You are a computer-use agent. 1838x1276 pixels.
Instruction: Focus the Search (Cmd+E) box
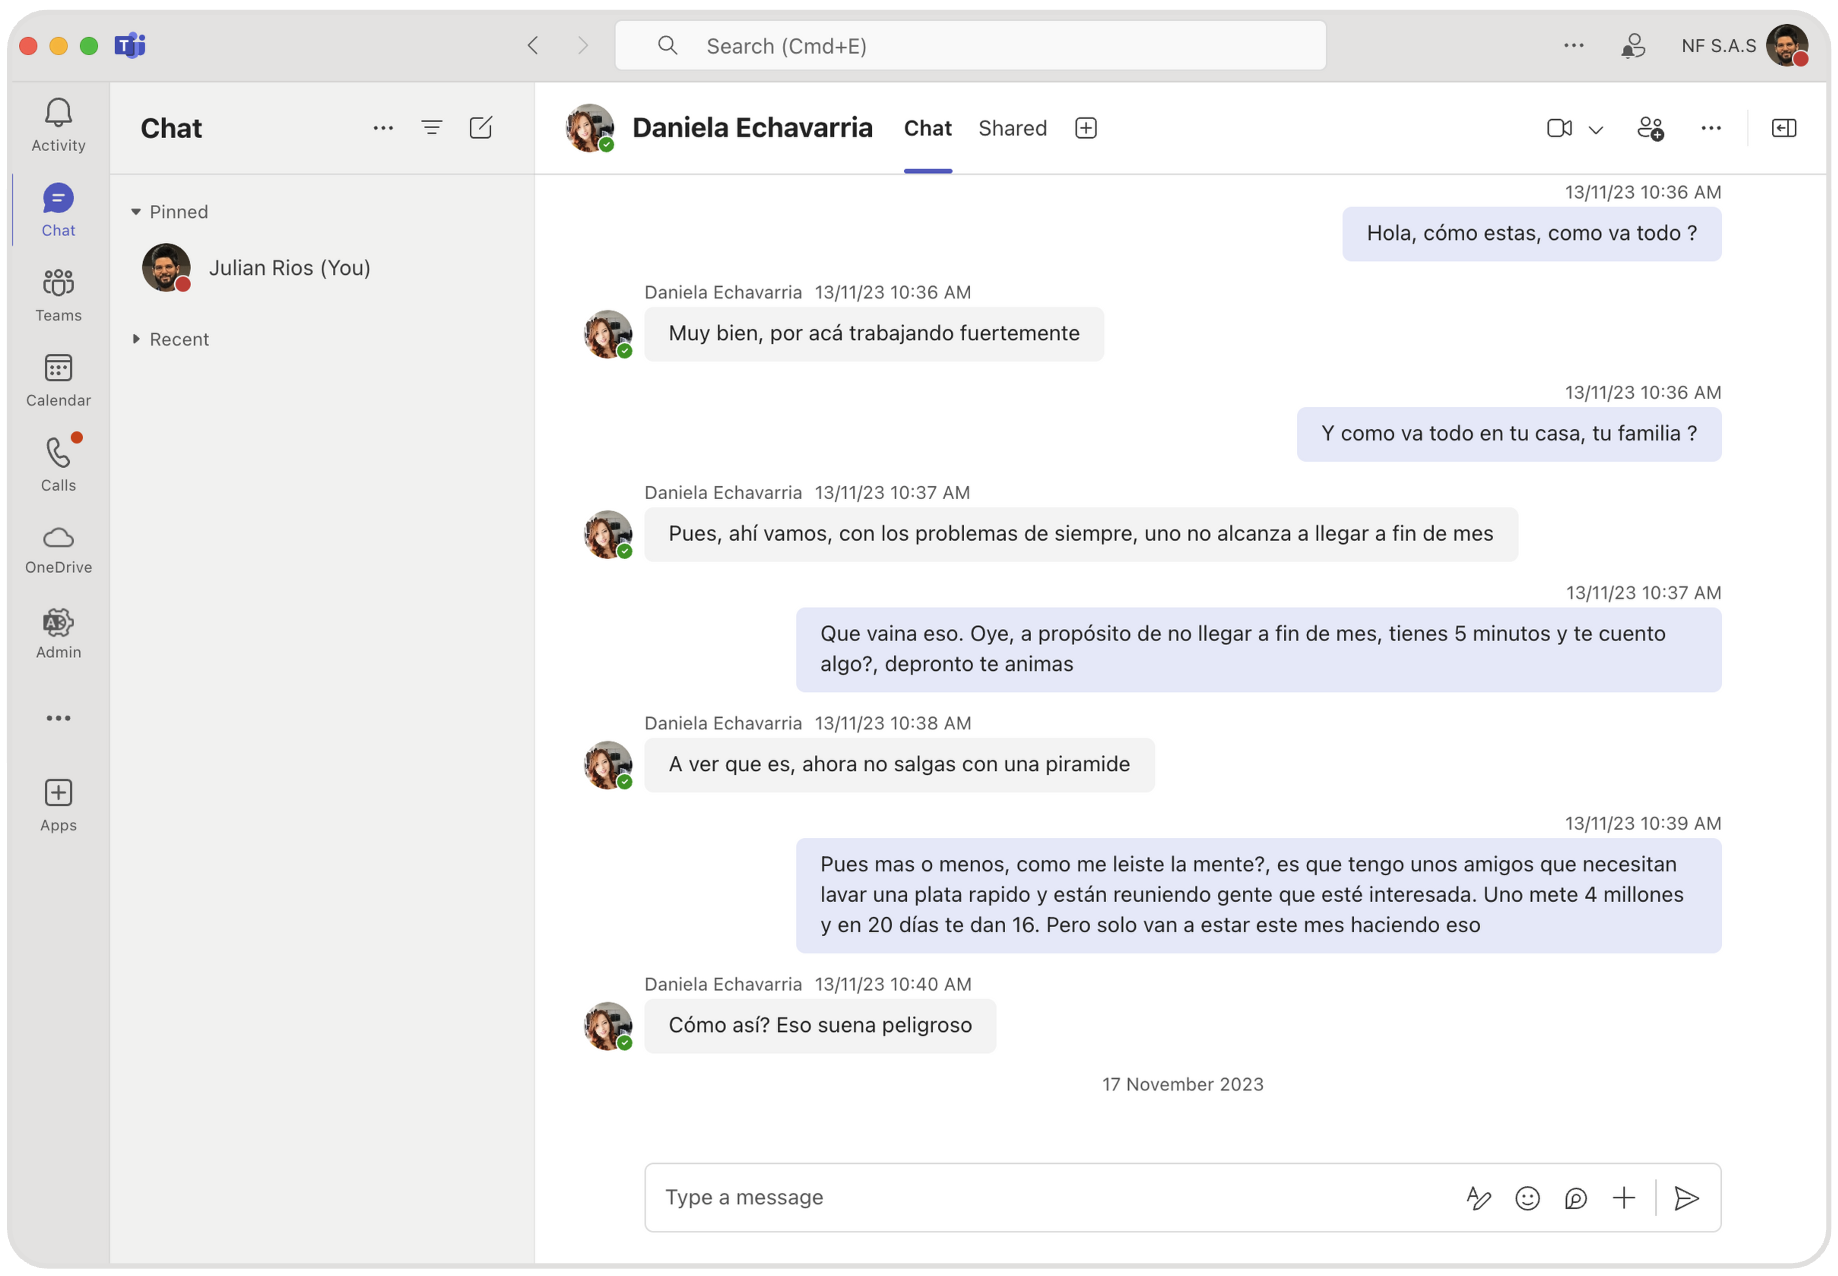pos(970,46)
